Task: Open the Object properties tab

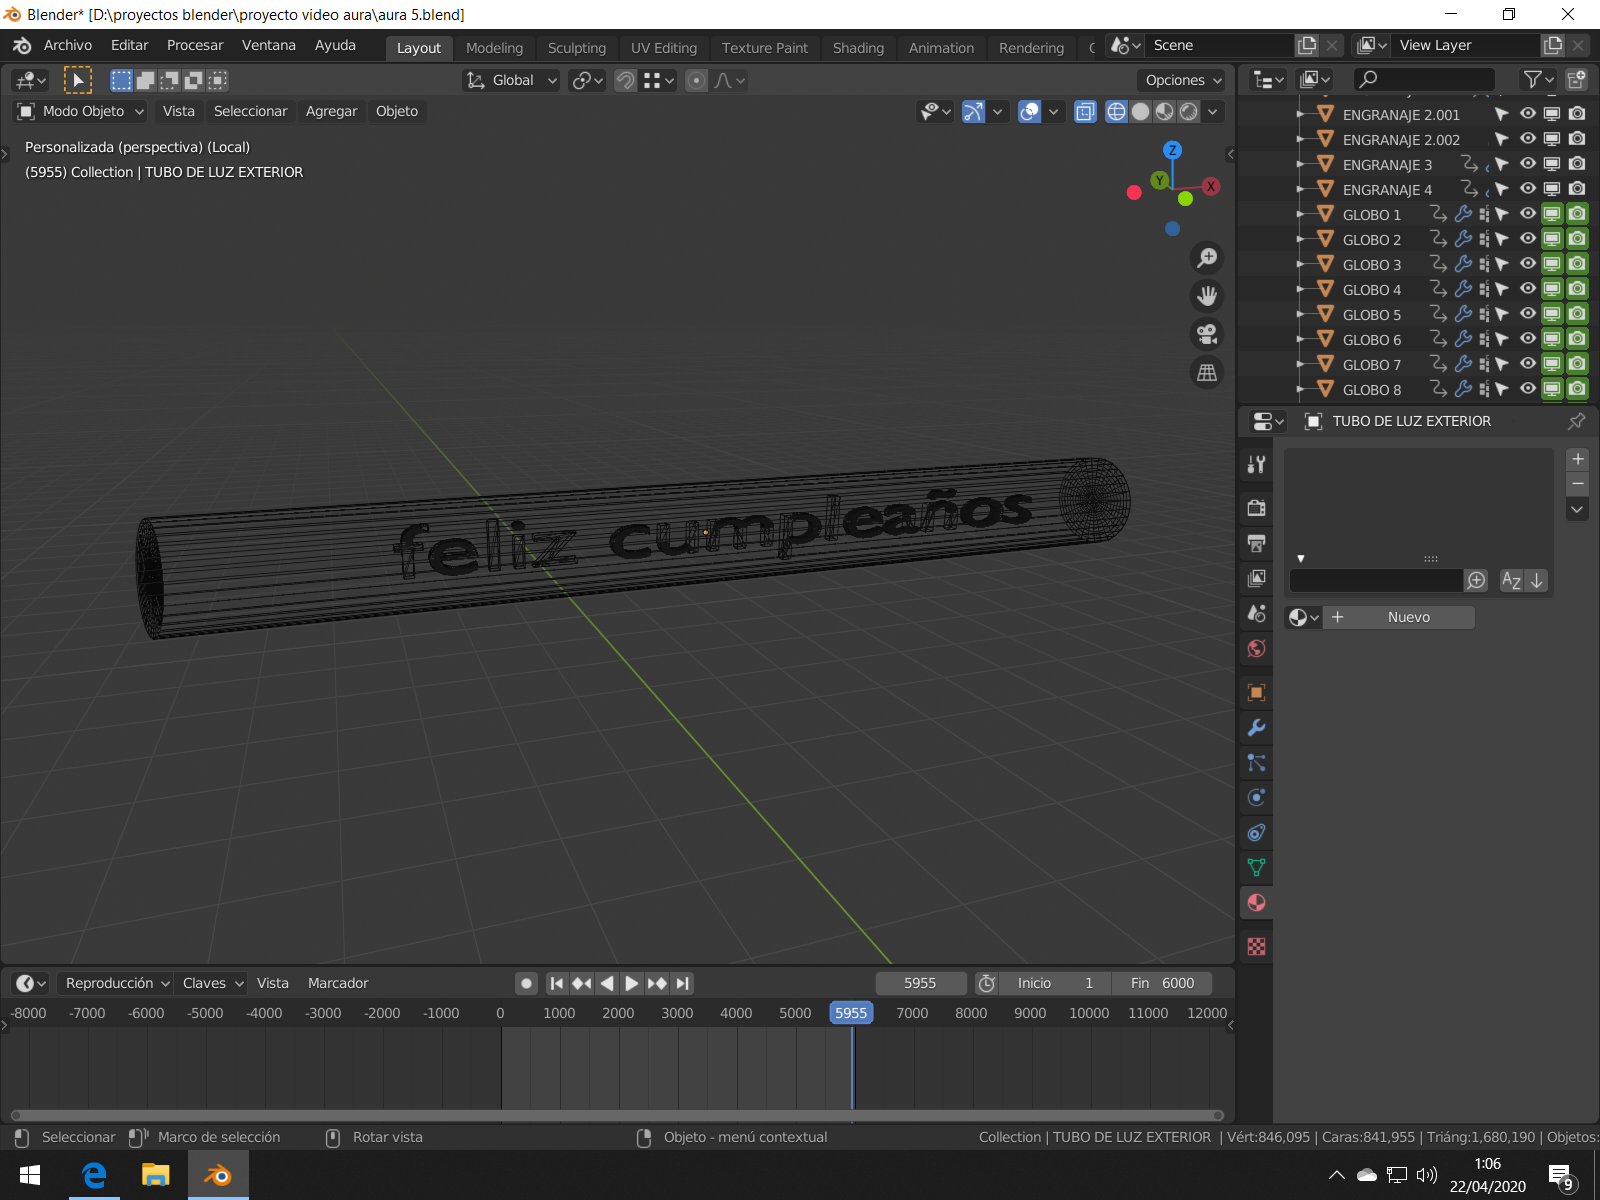Action: click(1257, 692)
